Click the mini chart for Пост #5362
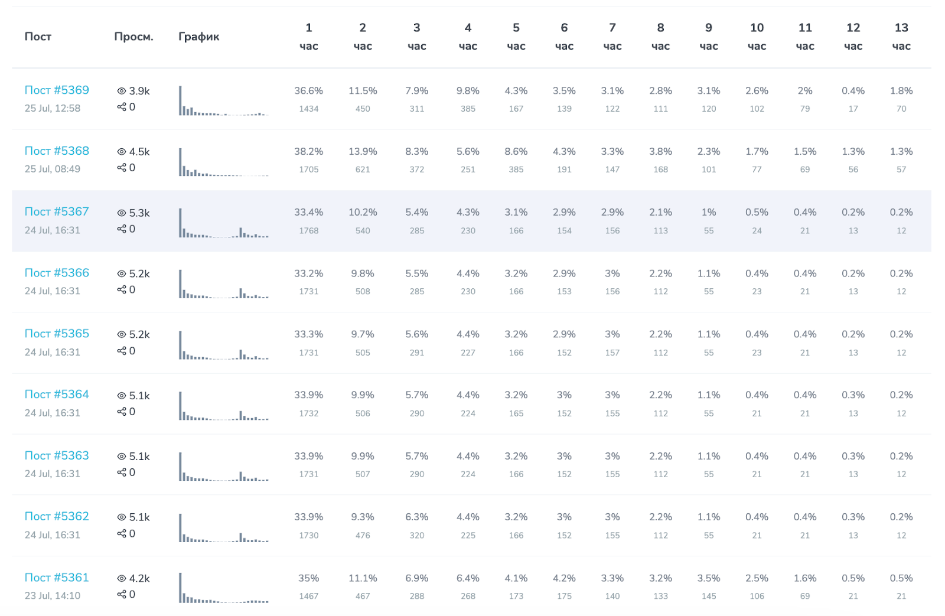The width and height of the screenshot is (945, 616). (x=224, y=527)
